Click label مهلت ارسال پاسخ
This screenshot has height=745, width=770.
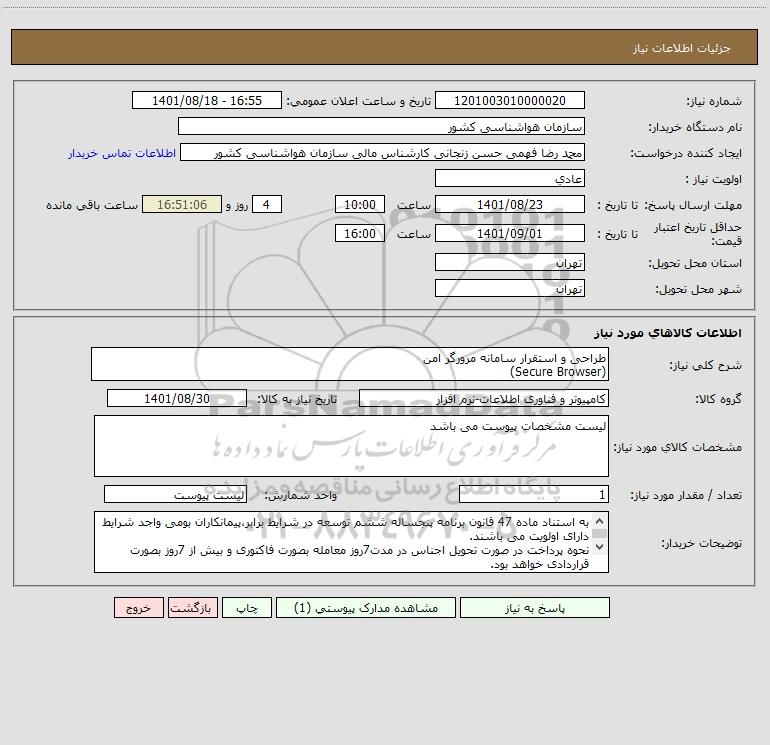click(x=693, y=205)
